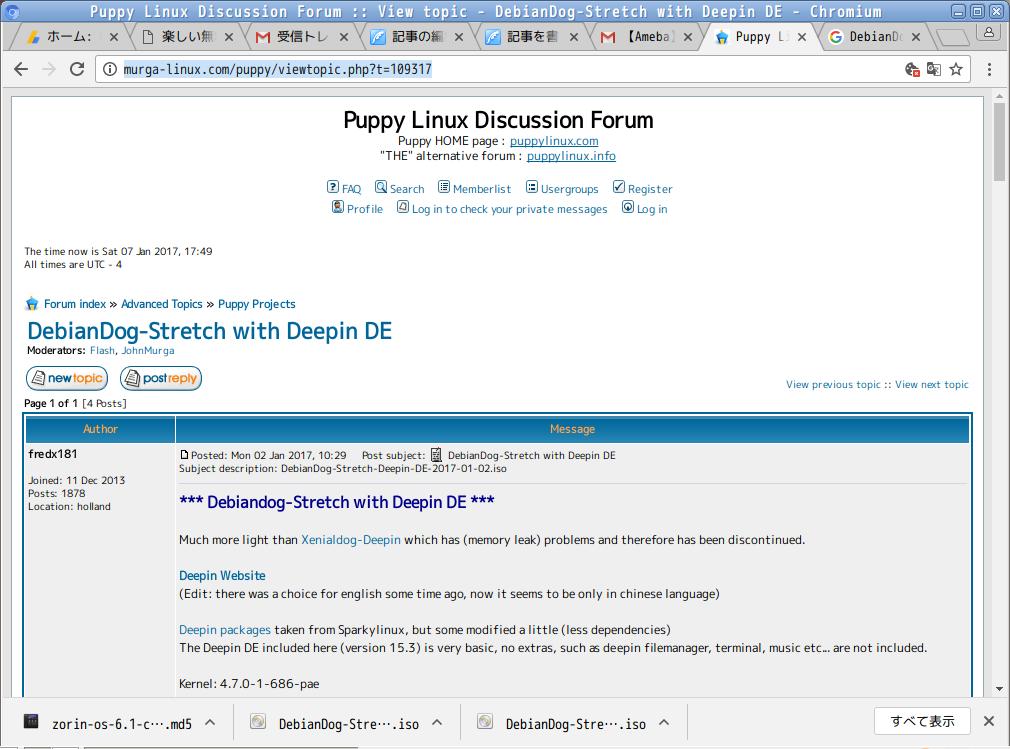1010x749 pixels.
Task: Click the すべて表示 button in the download bar
Action: coord(921,721)
